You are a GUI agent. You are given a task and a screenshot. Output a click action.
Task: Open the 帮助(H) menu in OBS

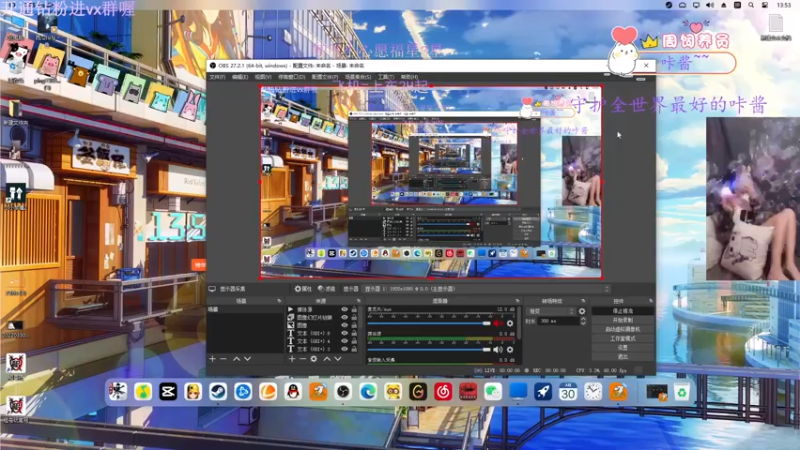point(409,77)
